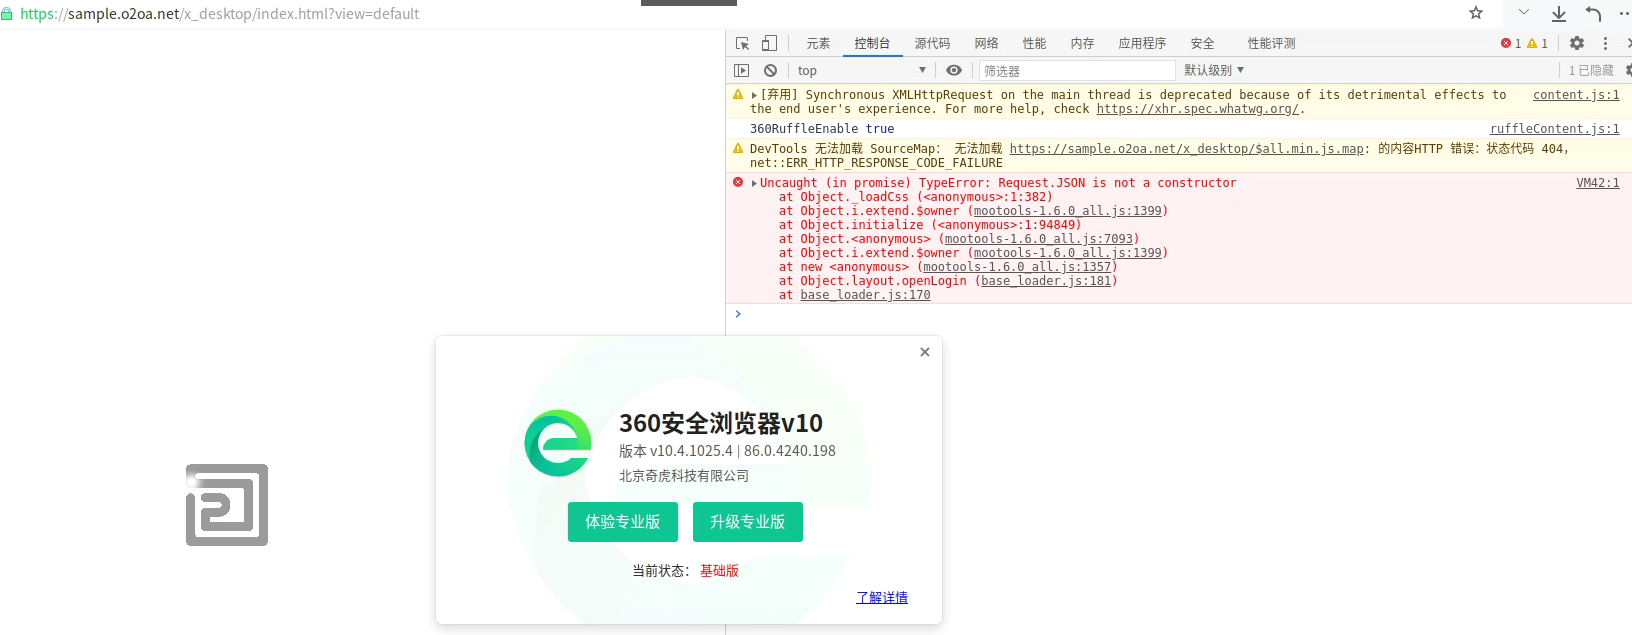Switch to the 网络 tab

[x=986, y=43]
